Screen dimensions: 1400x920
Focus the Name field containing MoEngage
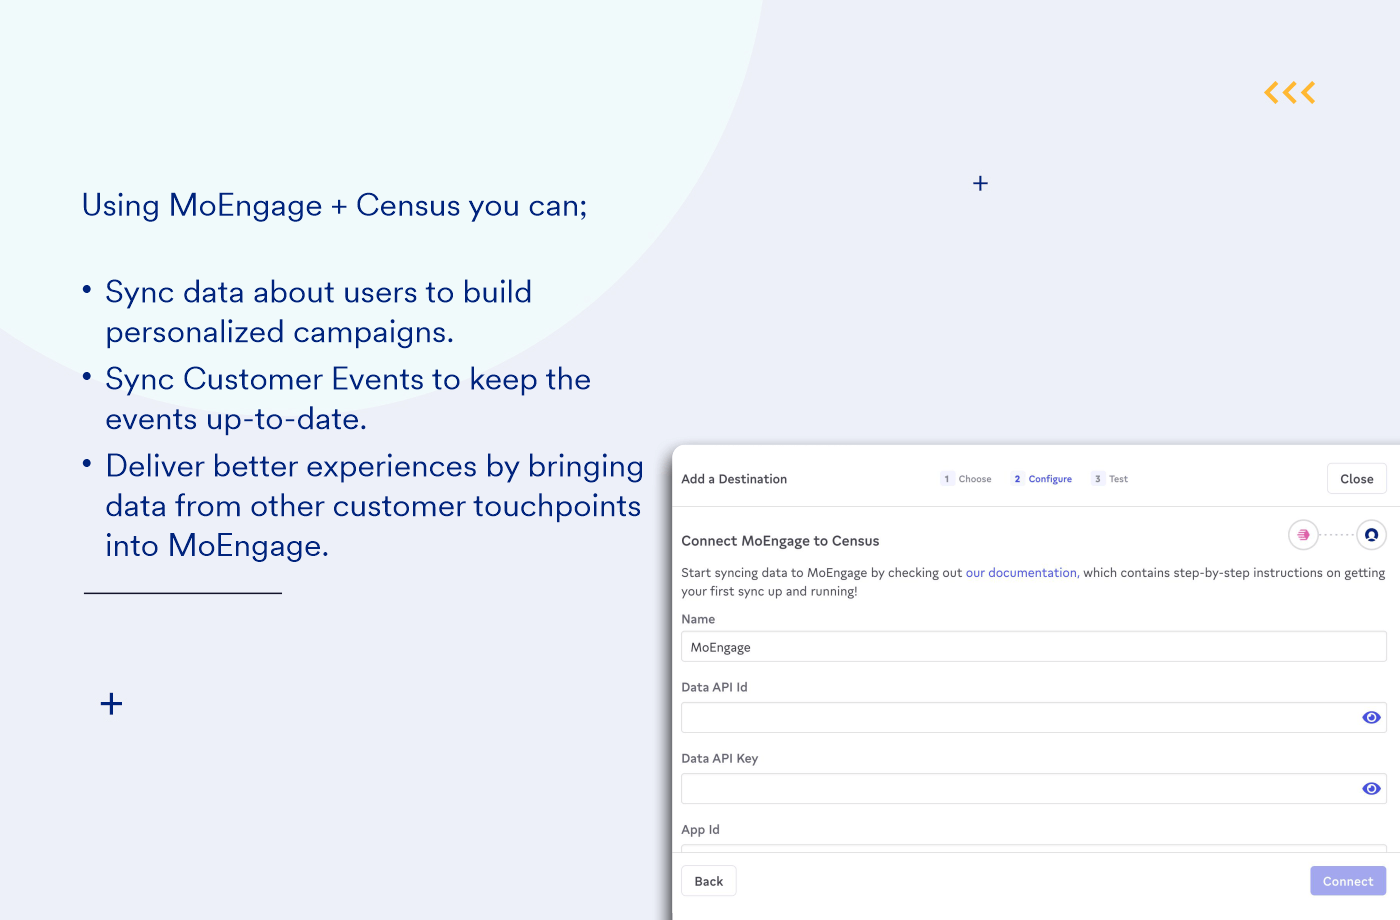1034,647
